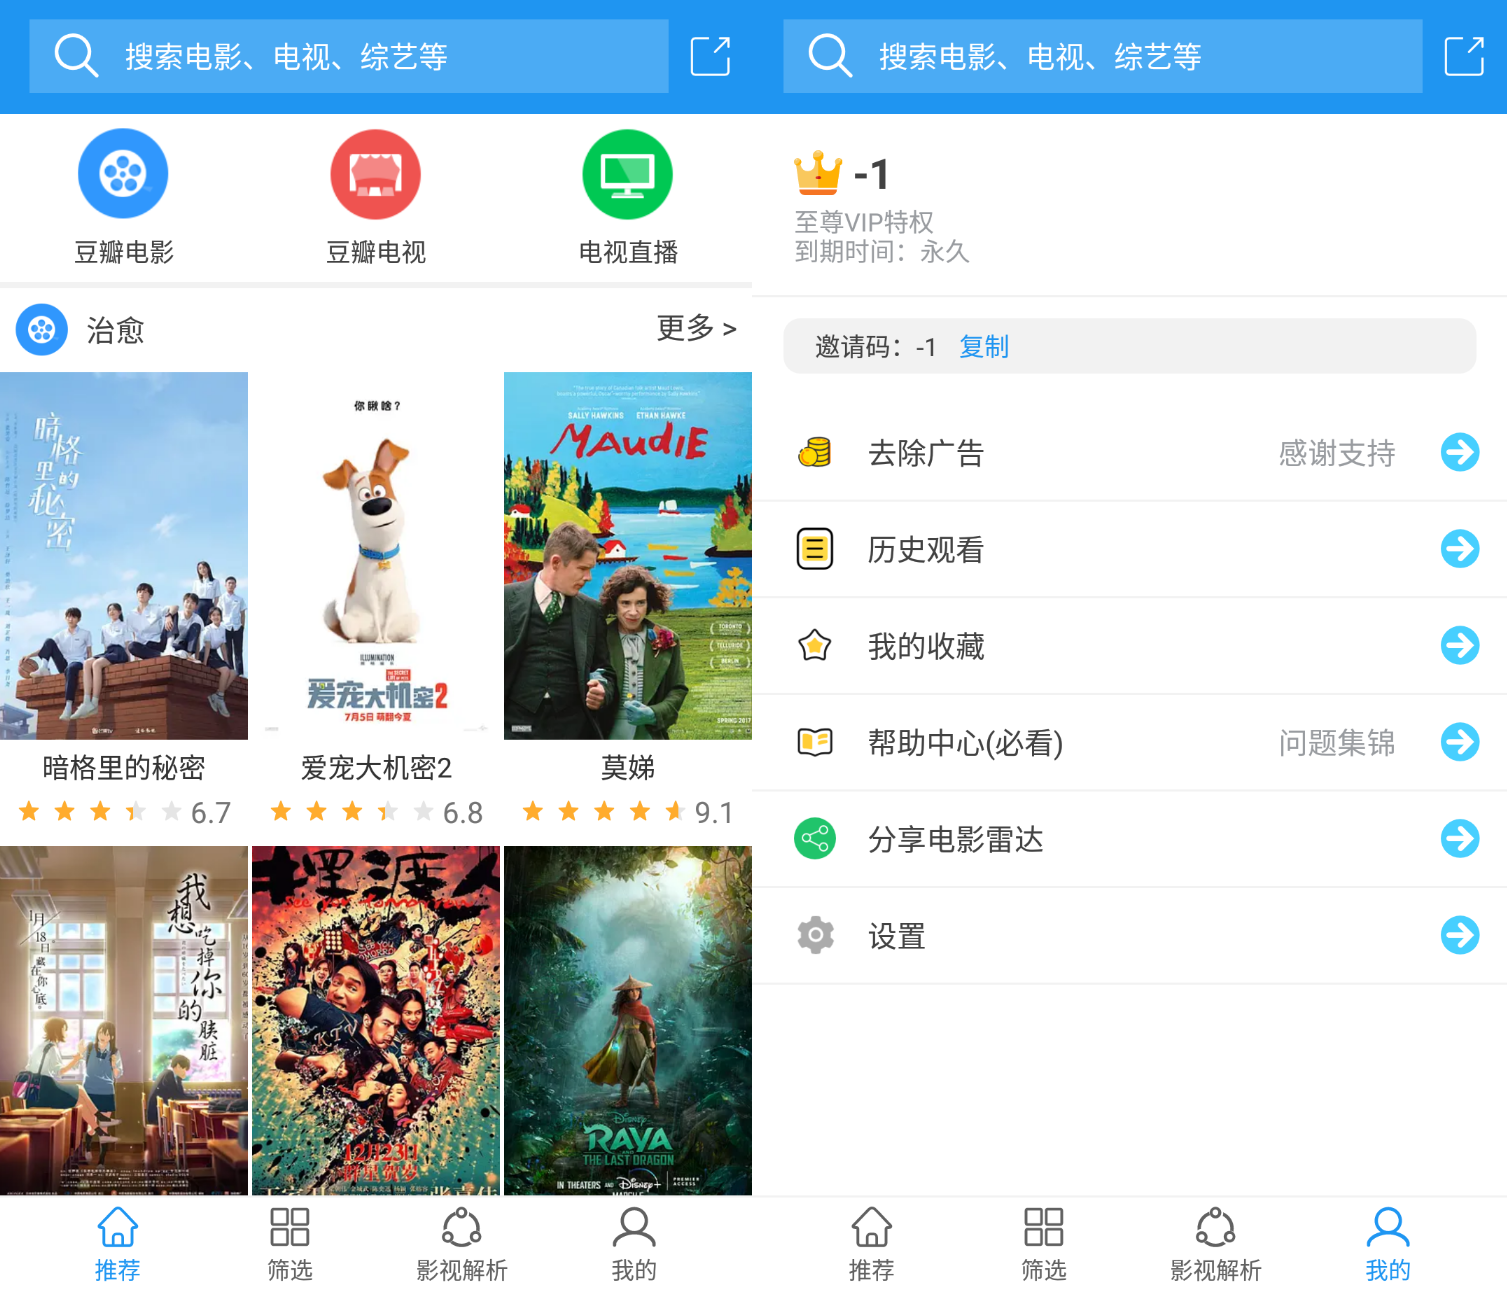Expand 更多 in the 治愈 section
1507x1291 pixels.
click(695, 328)
